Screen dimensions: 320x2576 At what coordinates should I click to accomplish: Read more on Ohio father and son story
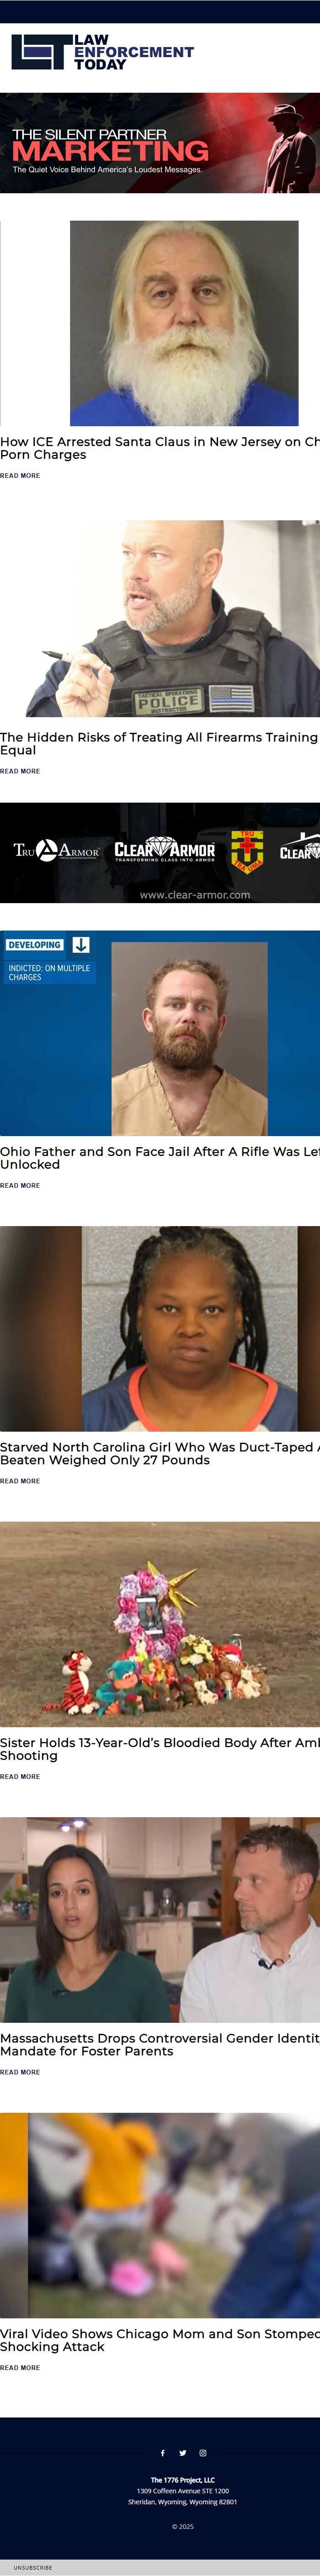point(20,1185)
